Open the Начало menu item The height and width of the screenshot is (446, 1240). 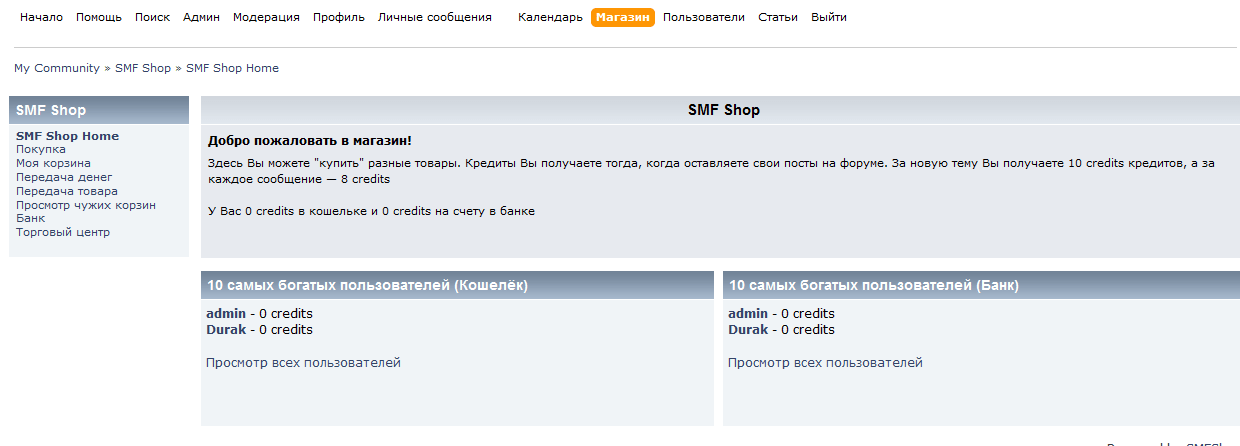[x=41, y=17]
